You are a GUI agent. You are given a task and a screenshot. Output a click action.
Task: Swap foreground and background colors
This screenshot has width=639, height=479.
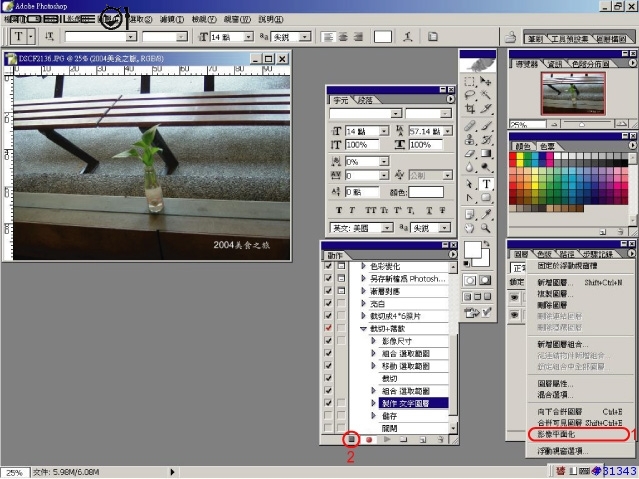coord(486,244)
